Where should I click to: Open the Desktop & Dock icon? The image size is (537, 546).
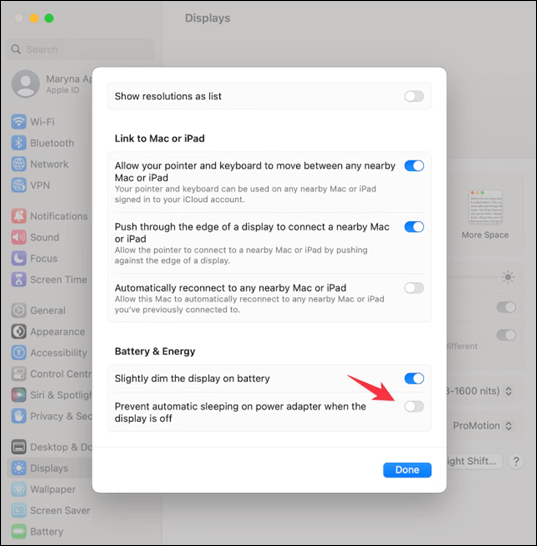(x=18, y=447)
